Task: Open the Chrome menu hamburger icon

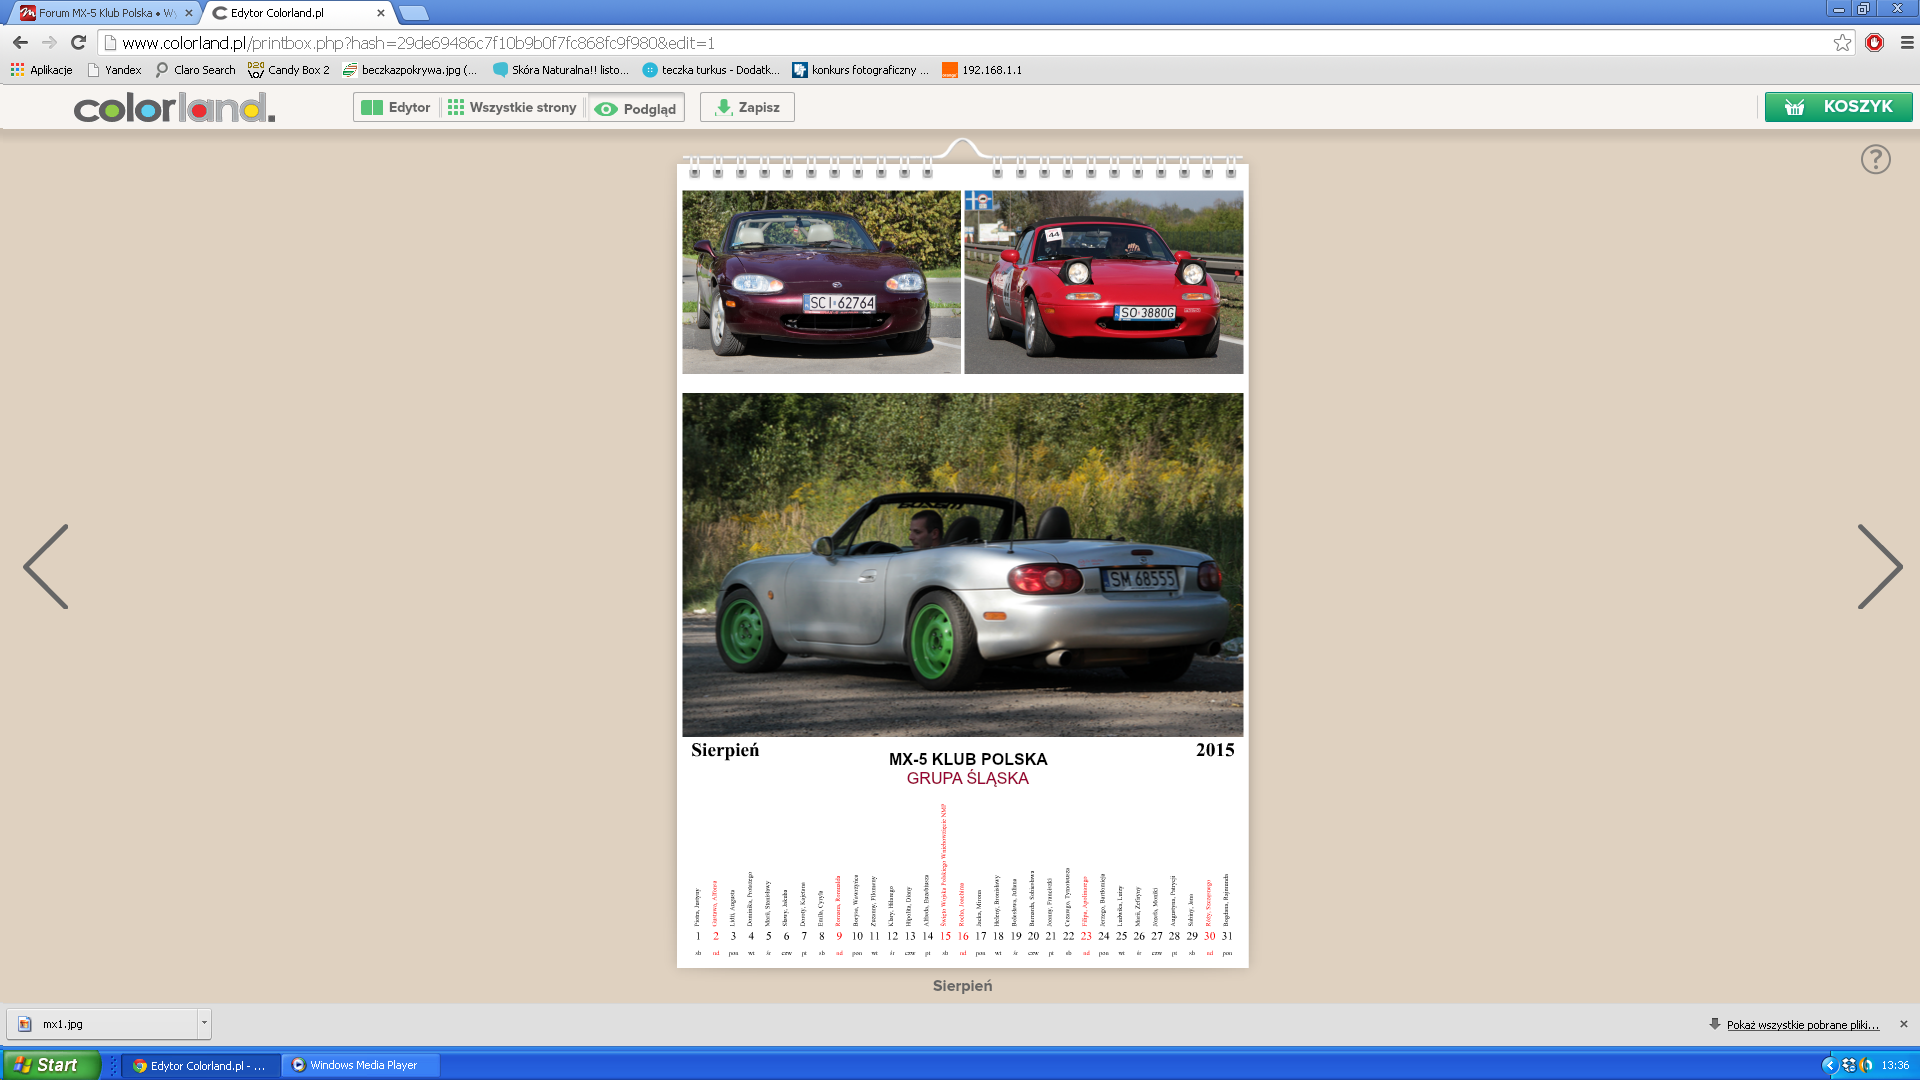Action: click(x=1907, y=43)
